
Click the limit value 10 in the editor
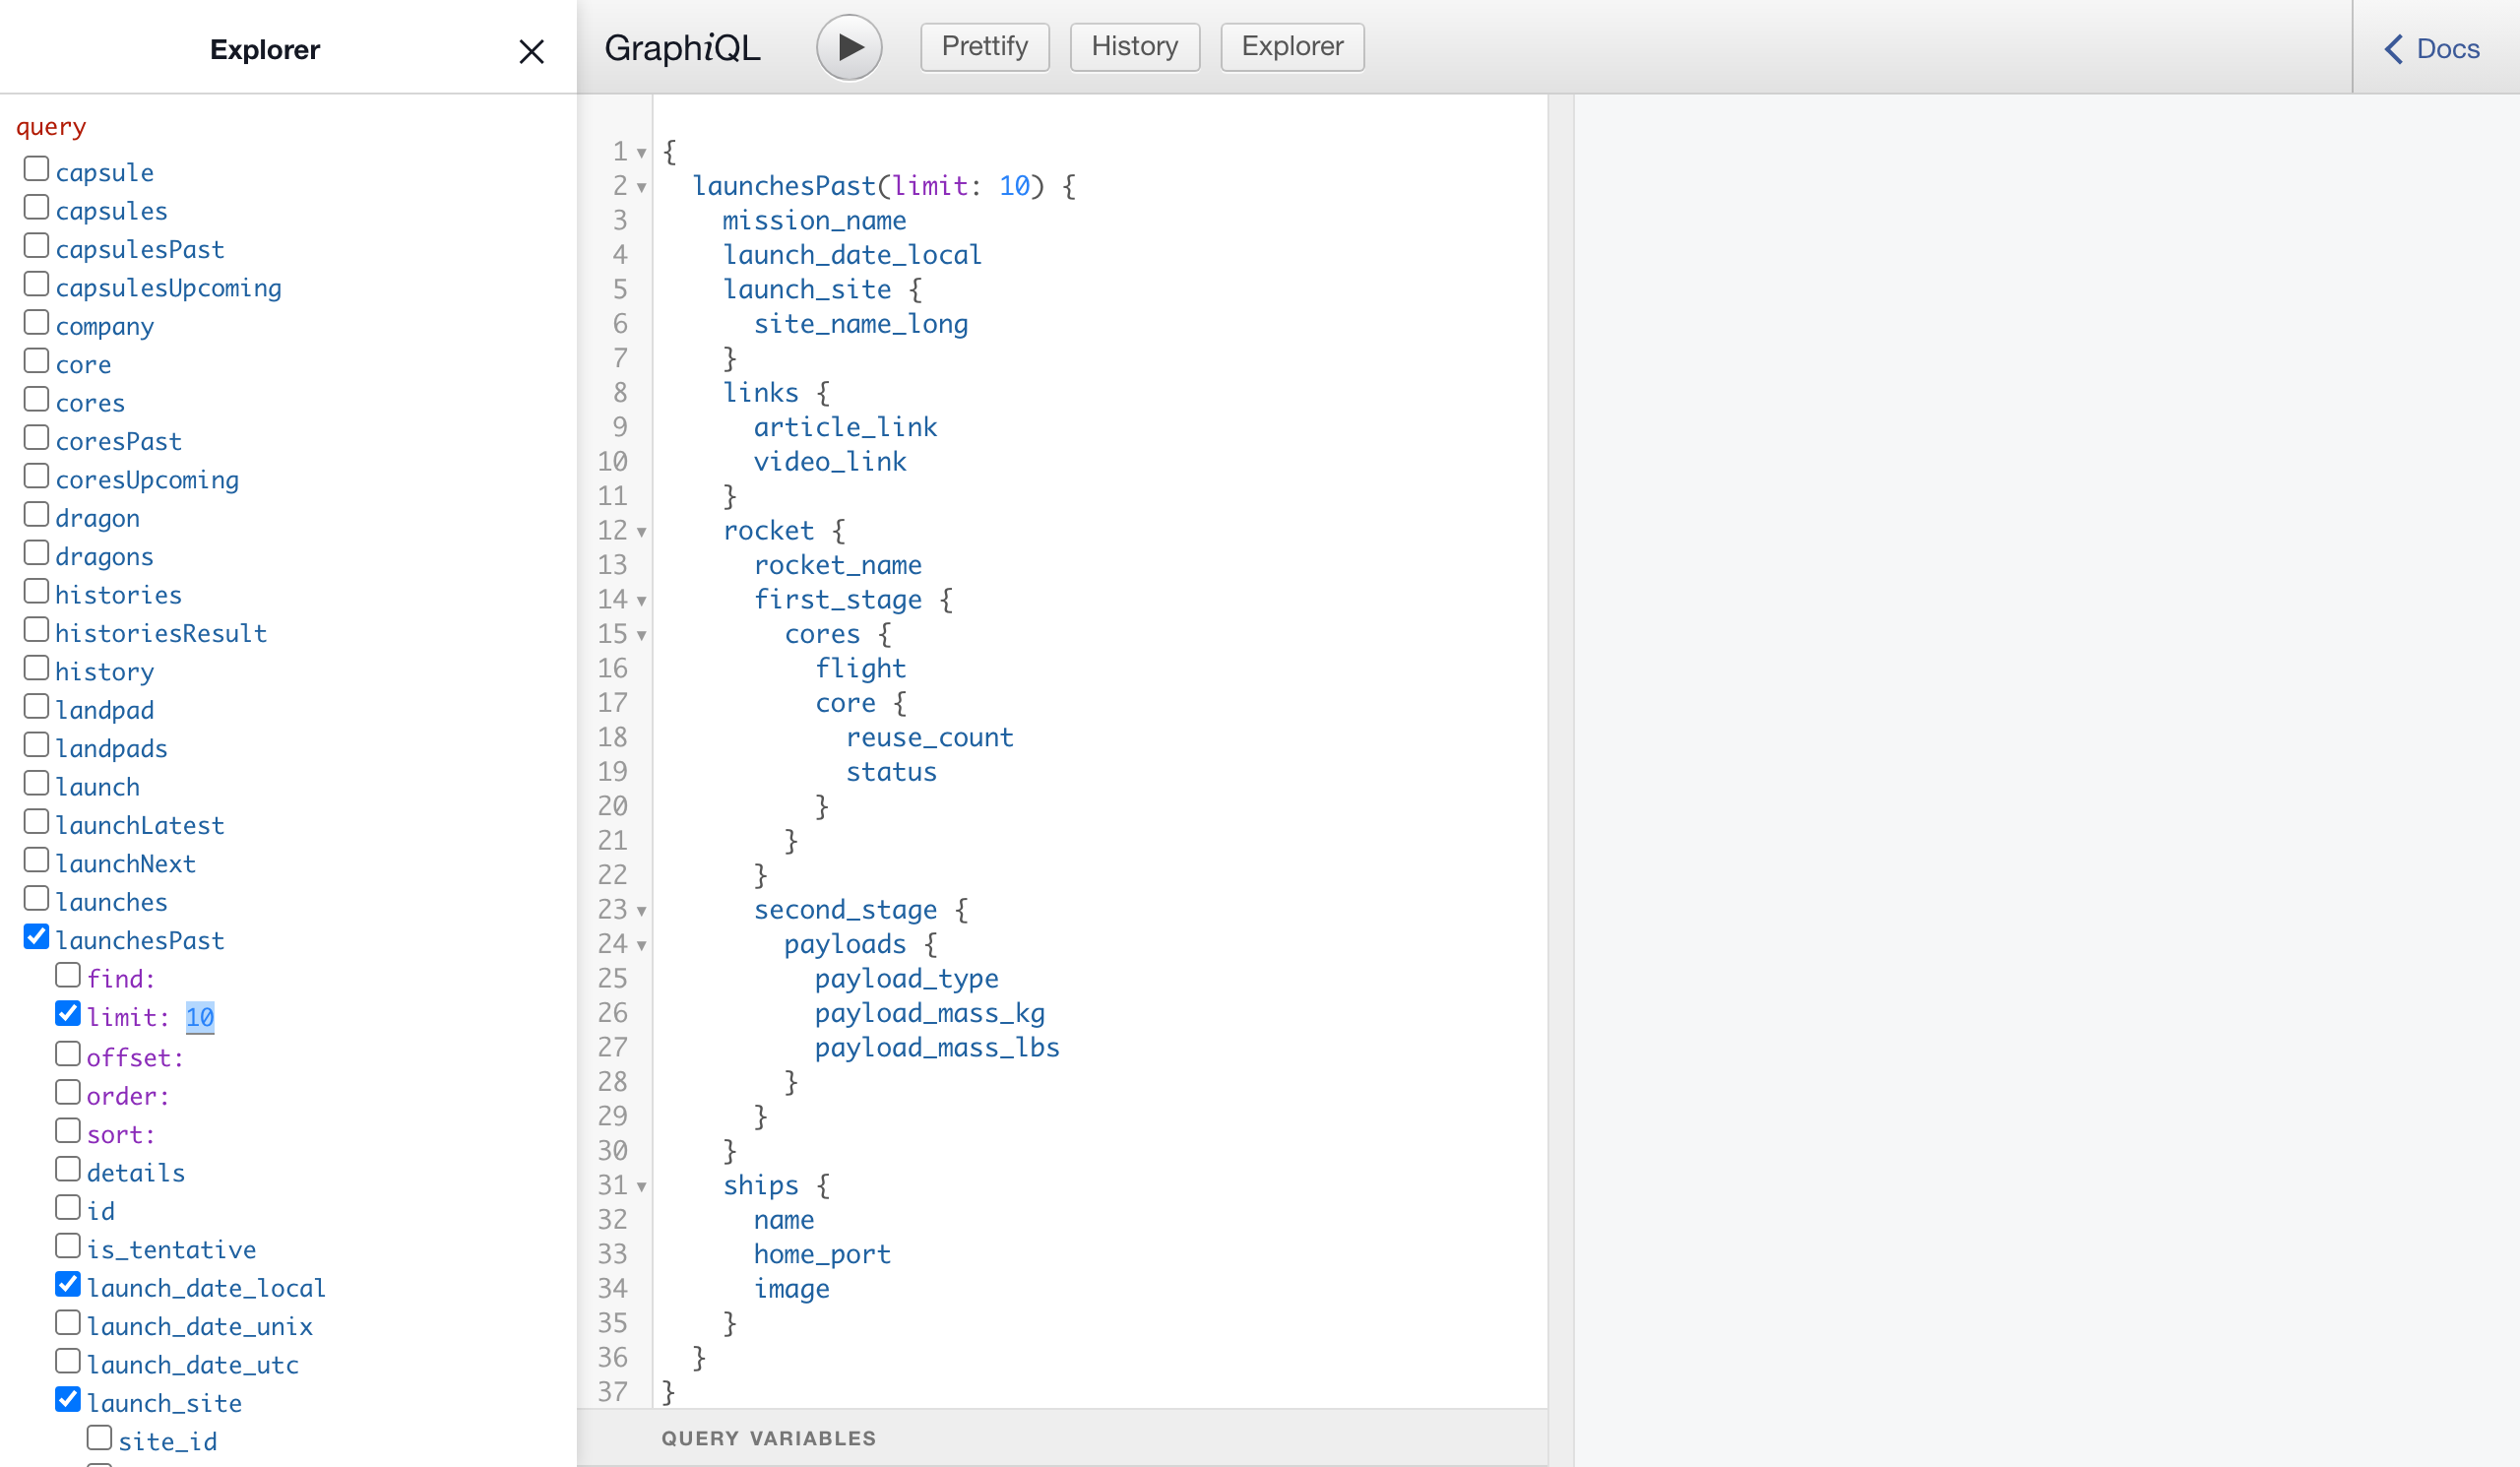(x=1014, y=186)
